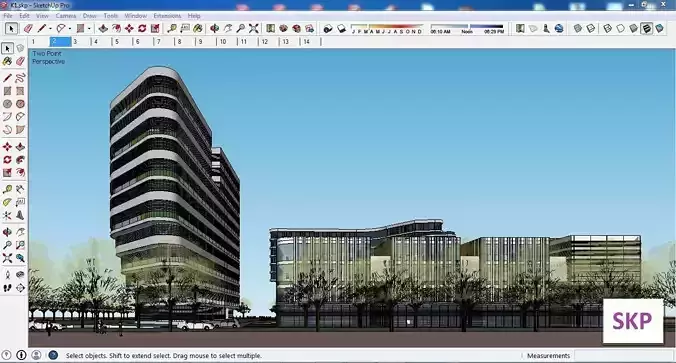The width and height of the screenshot is (676, 363).
Task: Pick the Freehand tool in the left palette
Action: point(20,78)
